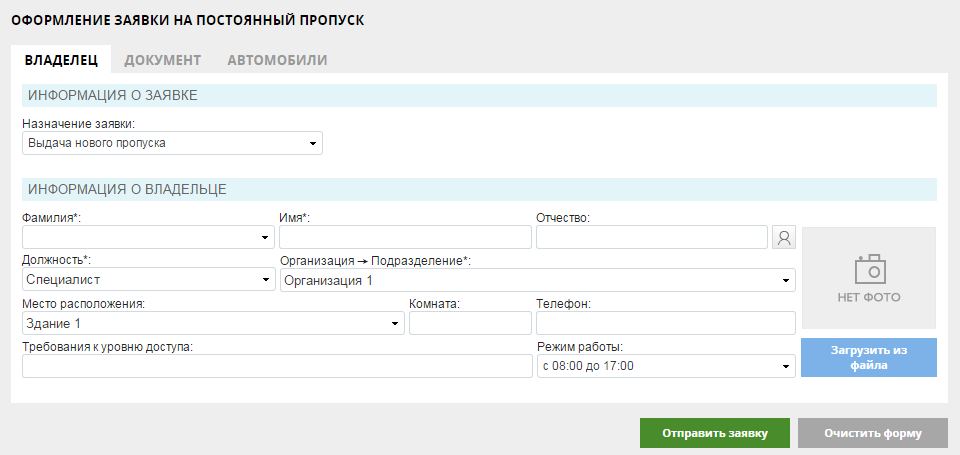Expand the Фамилия combo box arrow
Image resolution: width=960 pixels, height=455 pixels.
(265, 237)
